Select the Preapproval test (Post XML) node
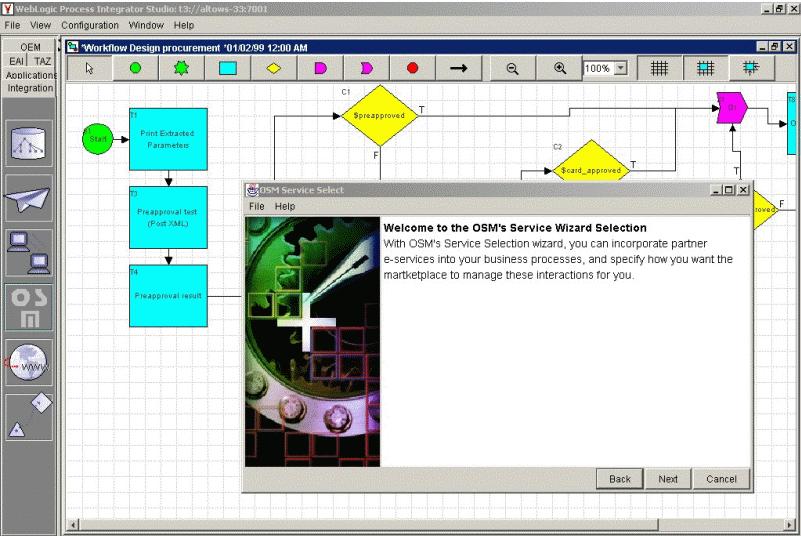 pyautogui.click(x=168, y=218)
